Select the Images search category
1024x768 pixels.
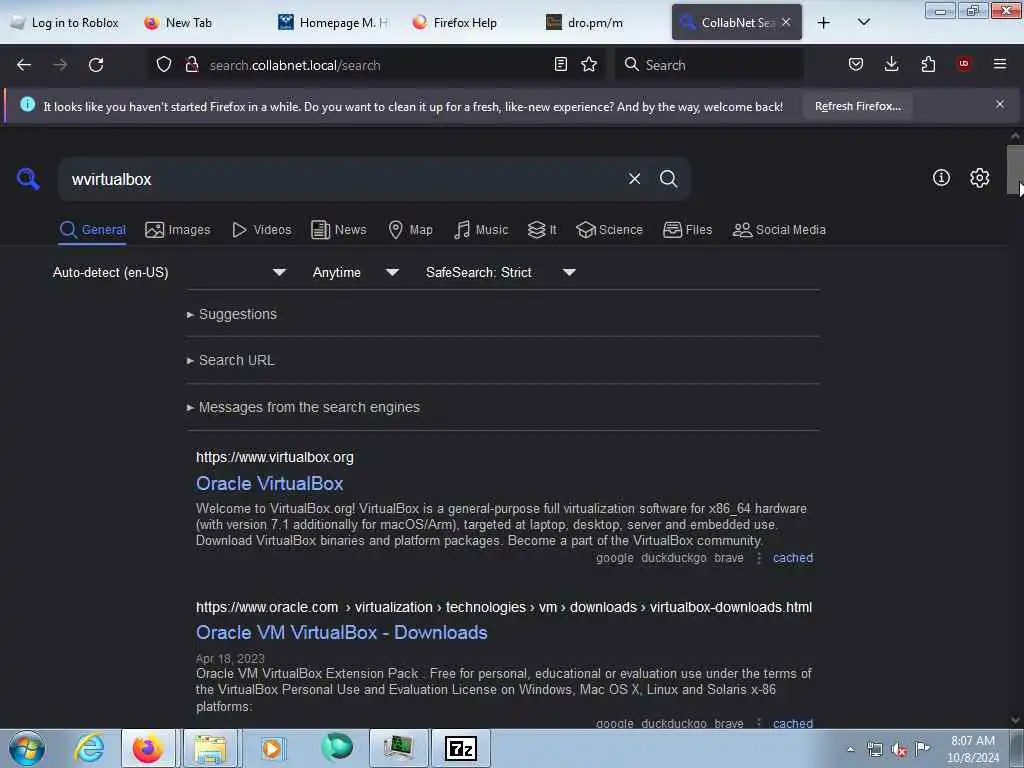[x=178, y=230]
